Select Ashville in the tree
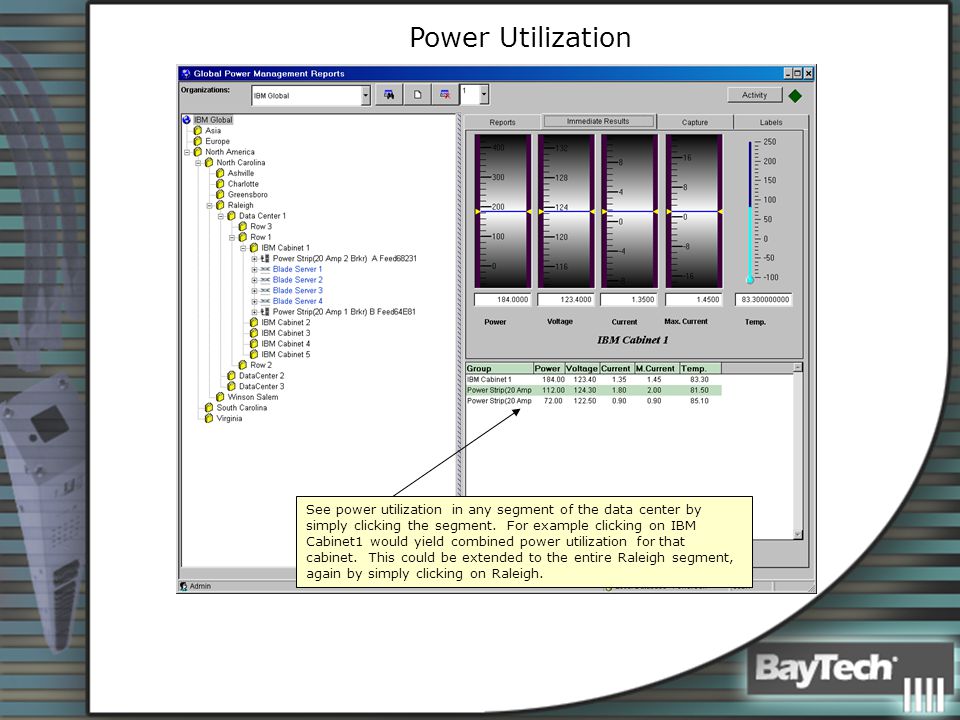Image resolution: width=960 pixels, height=720 pixels. [x=241, y=173]
